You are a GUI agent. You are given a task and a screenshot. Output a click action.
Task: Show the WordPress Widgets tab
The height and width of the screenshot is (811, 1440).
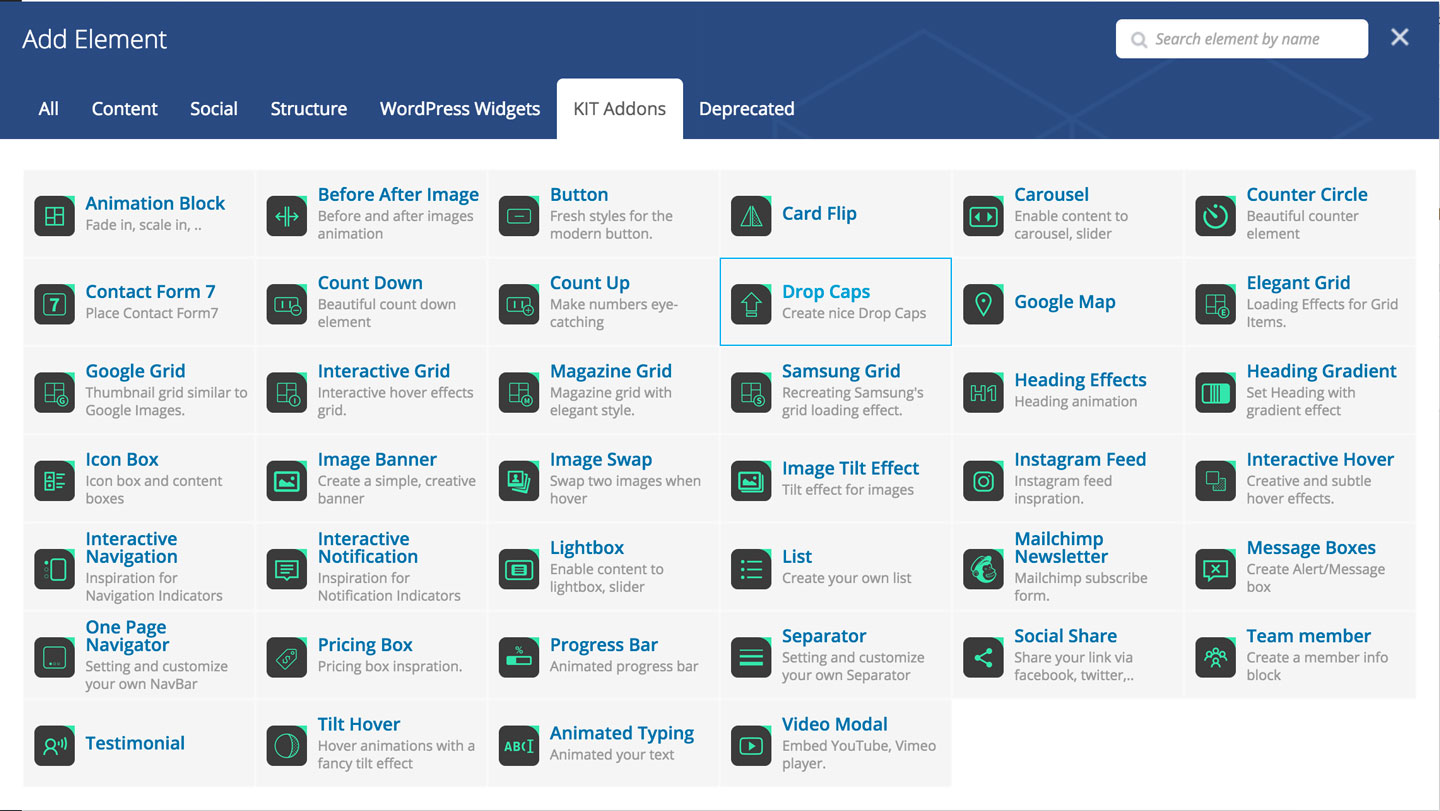coord(460,109)
